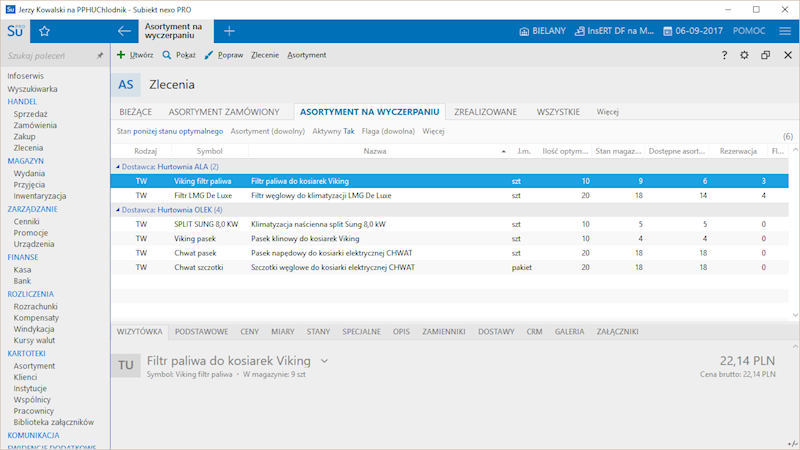Viewport: 800px width, 450px height.
Task: Click the Utwórz plus icon
Action: point(121,55)
